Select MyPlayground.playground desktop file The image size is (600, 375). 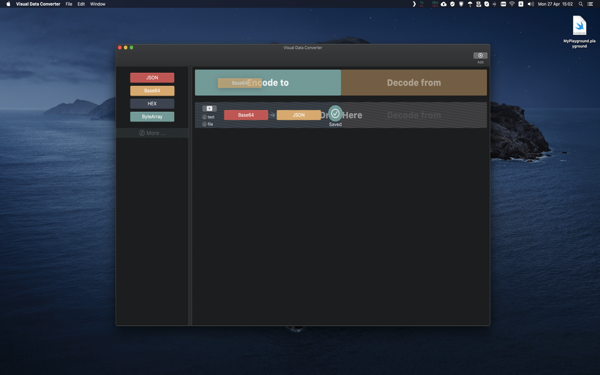coord(579,32)
